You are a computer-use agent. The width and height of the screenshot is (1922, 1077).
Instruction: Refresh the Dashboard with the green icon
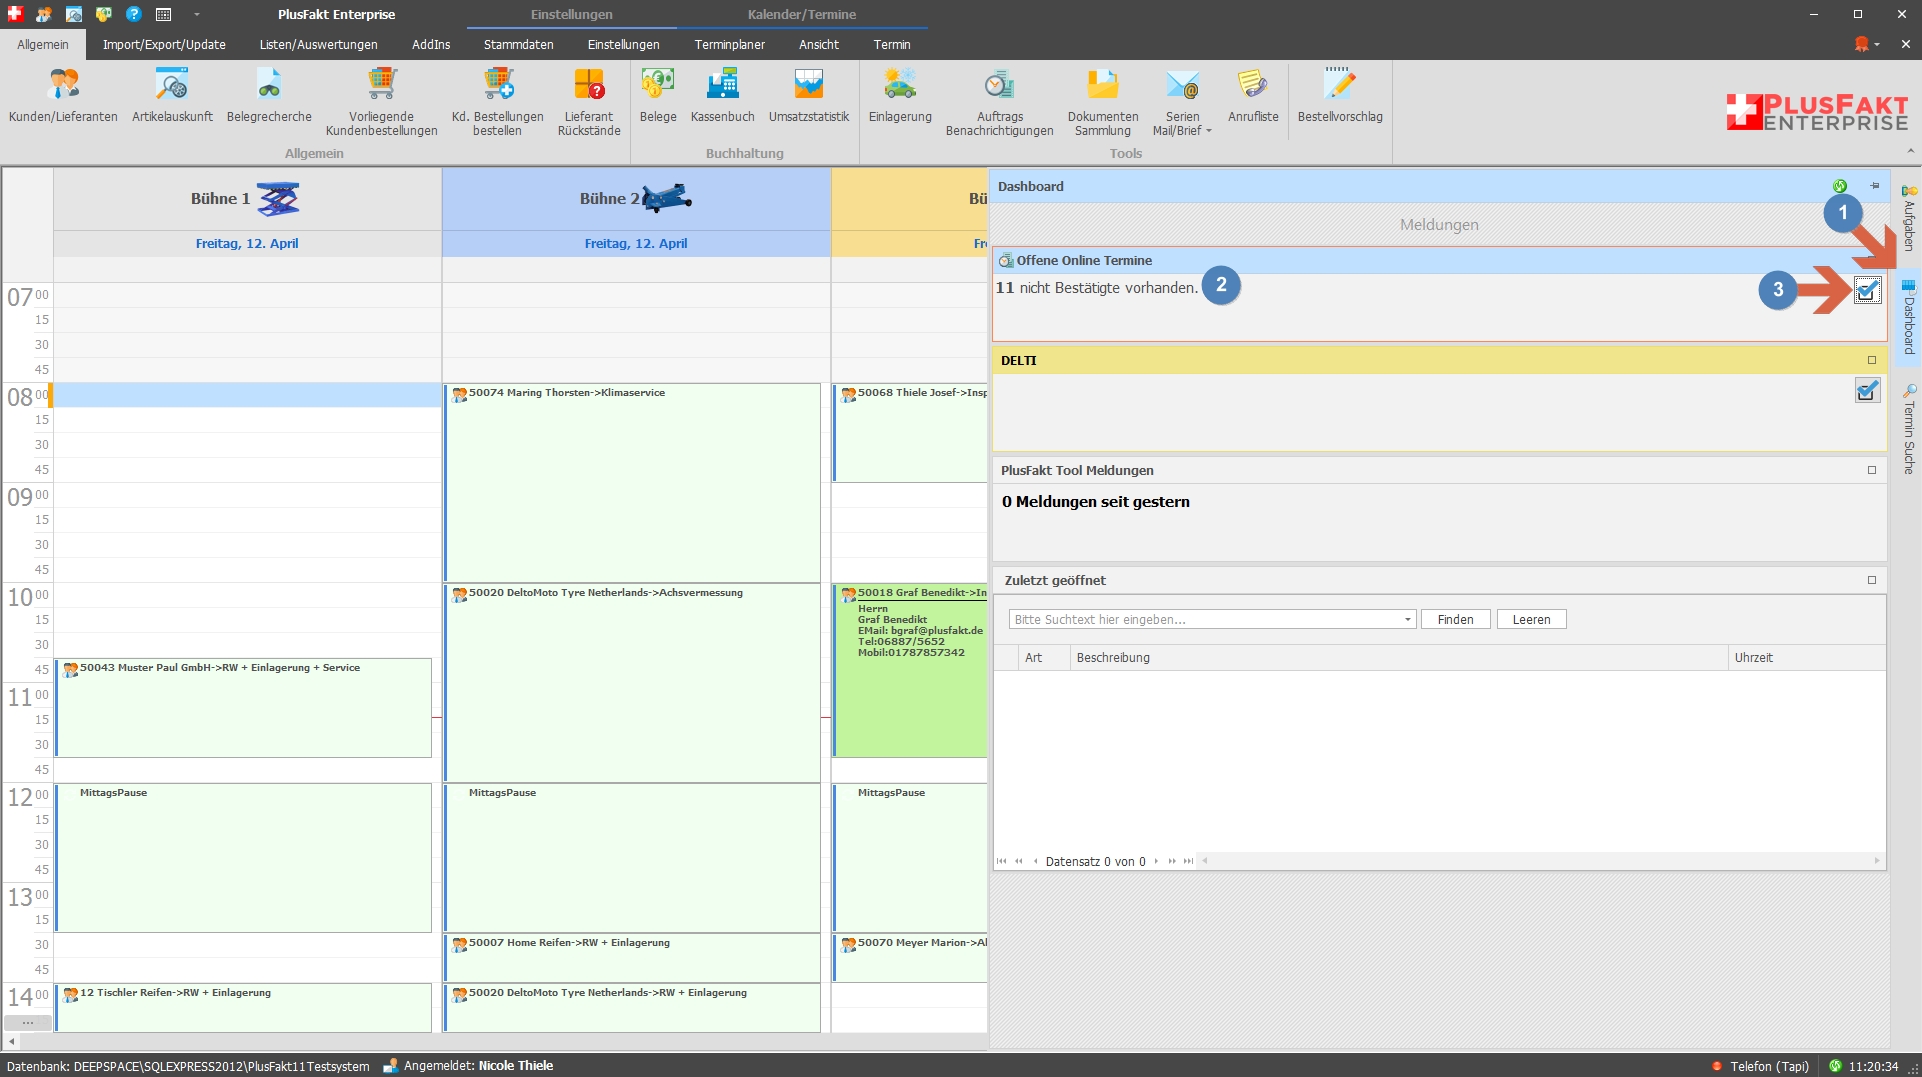[x=1840, y=186]
